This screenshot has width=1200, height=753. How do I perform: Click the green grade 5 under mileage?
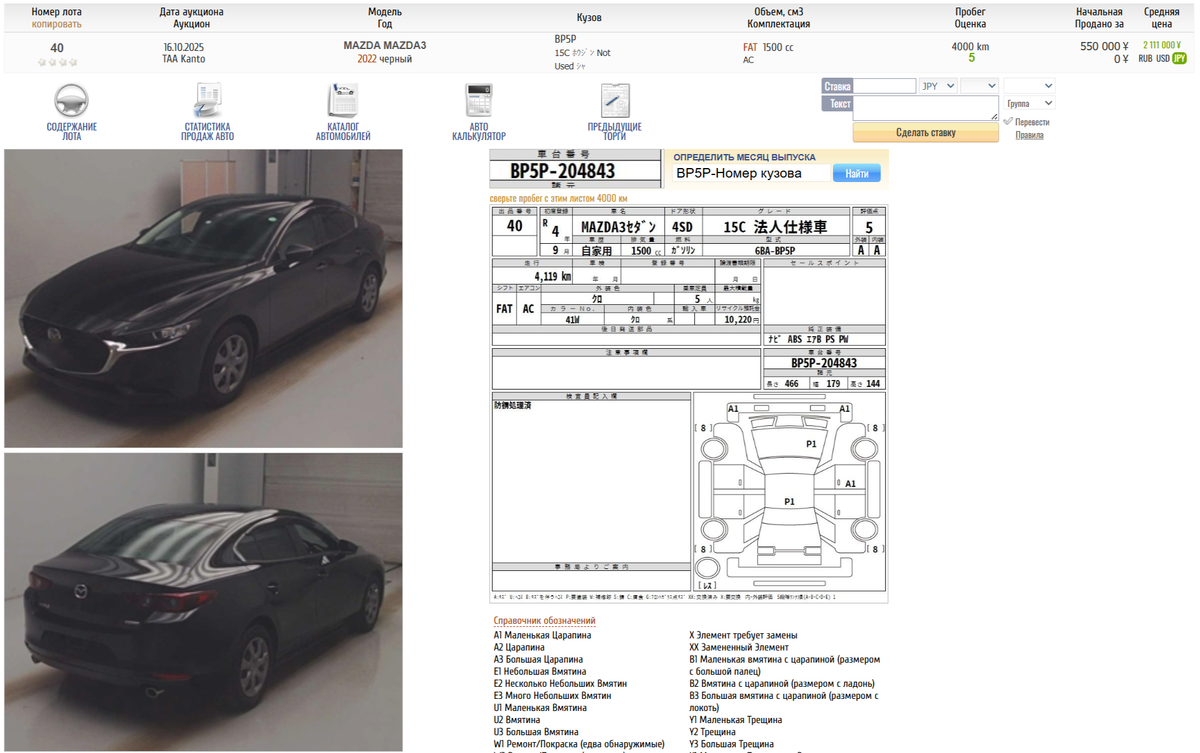coord(971,58)
